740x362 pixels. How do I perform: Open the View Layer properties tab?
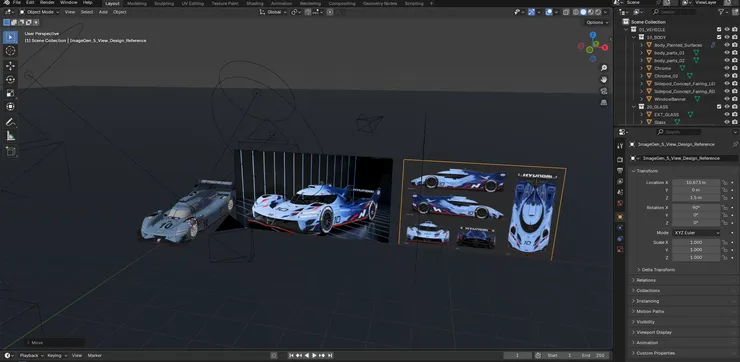click(x=620, y=181)
